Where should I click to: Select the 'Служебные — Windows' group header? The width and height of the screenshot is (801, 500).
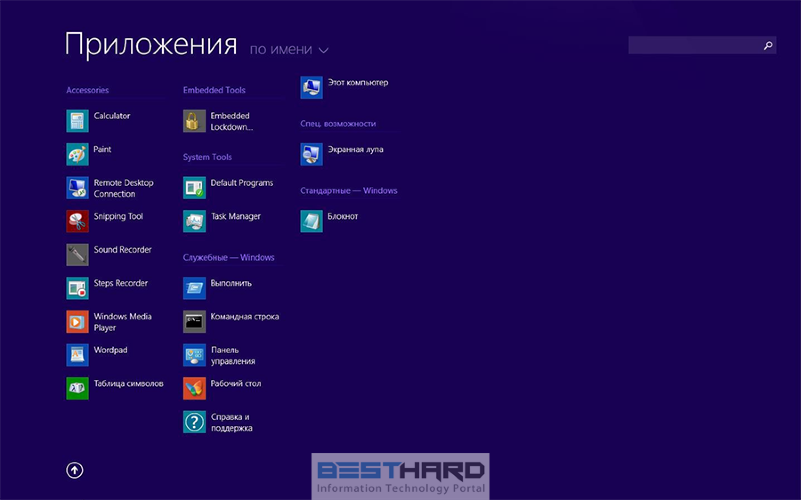tap(228, 257)
